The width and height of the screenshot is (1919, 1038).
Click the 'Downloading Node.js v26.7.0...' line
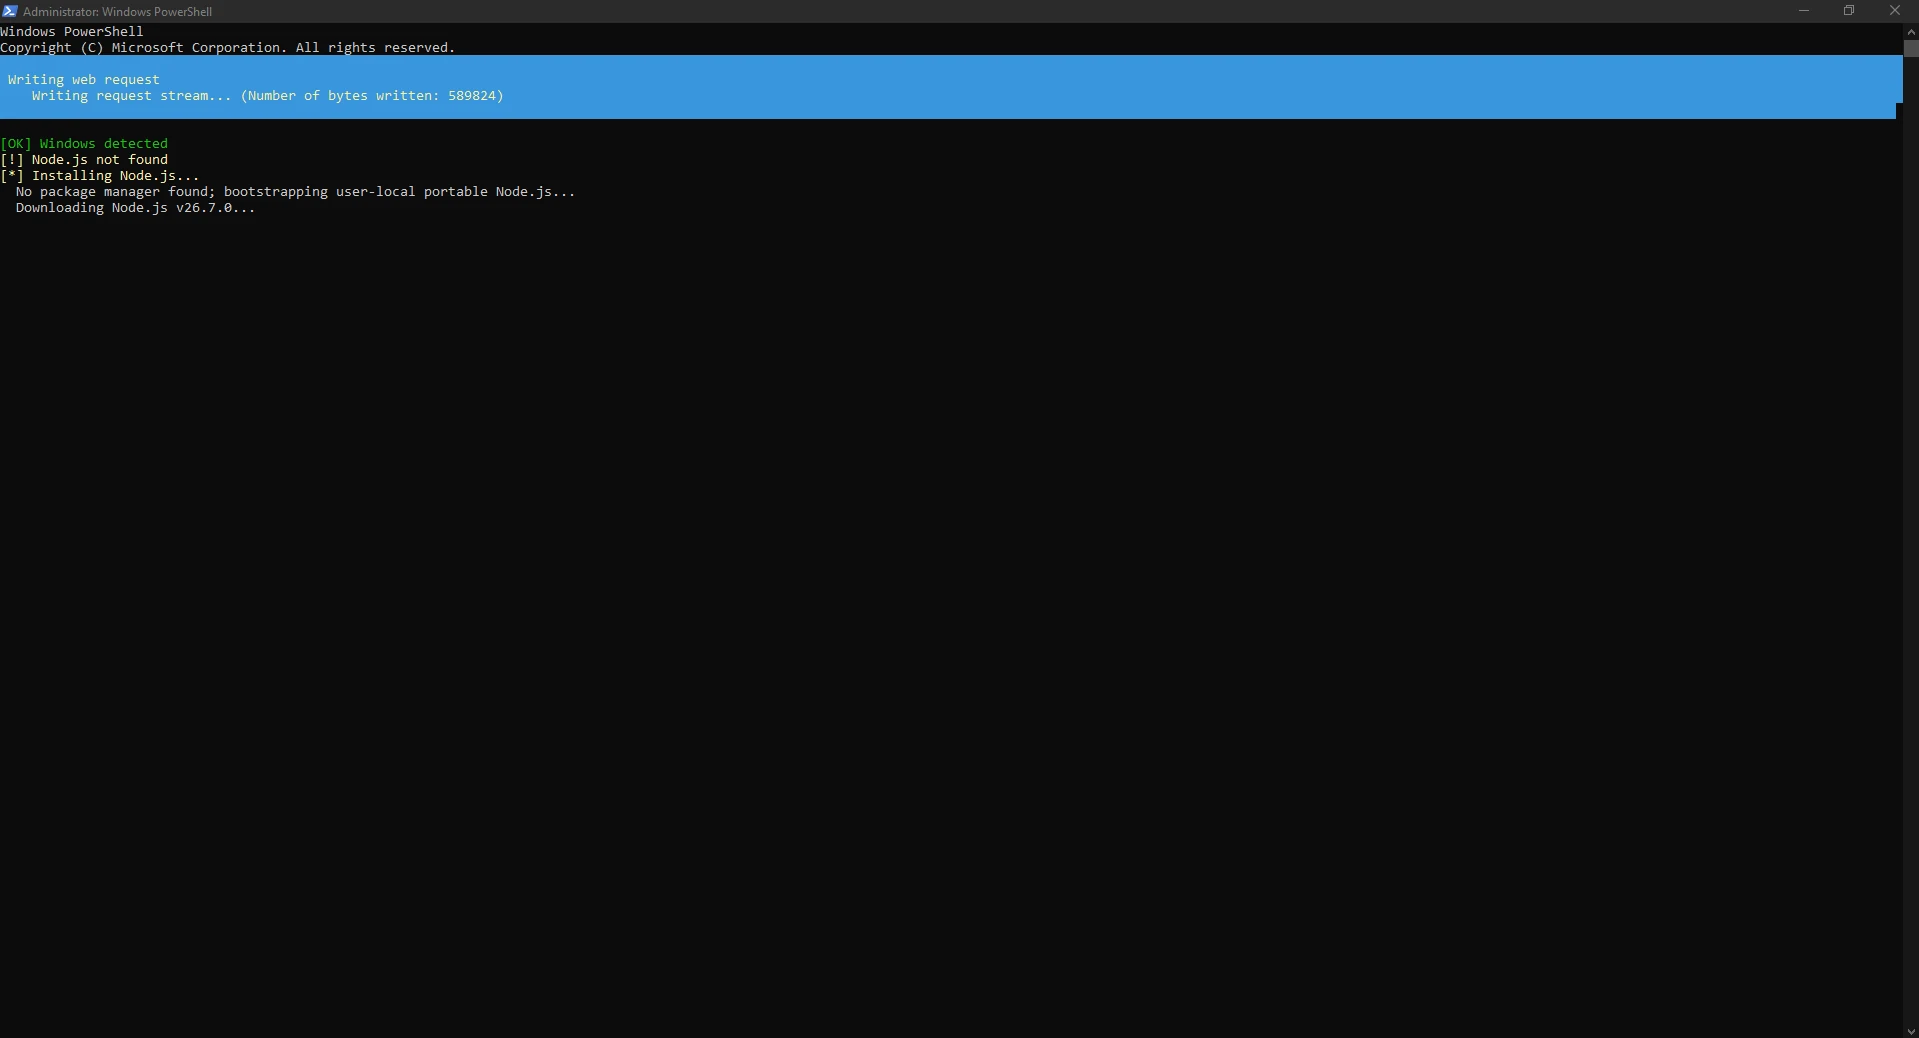tap(136, 208)
